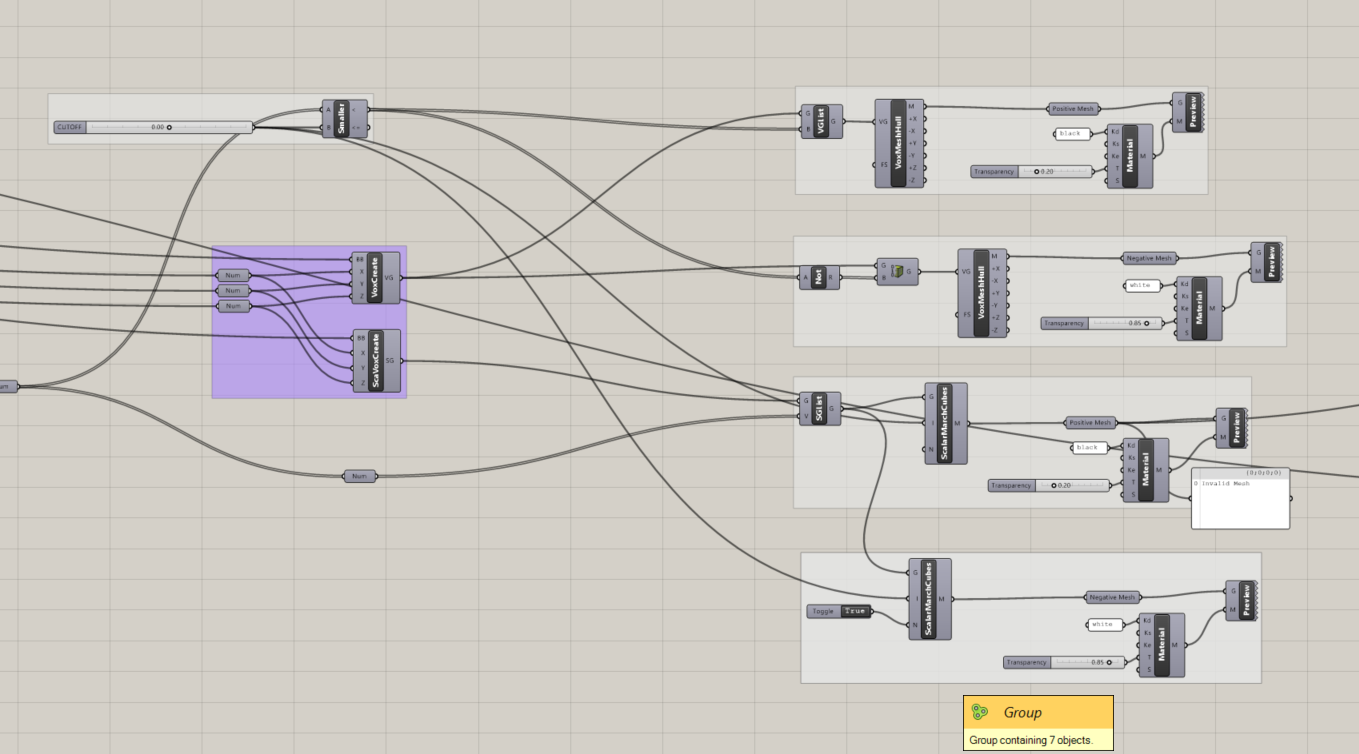Select the Material component in SGlist group

[x=1146, y=470]
